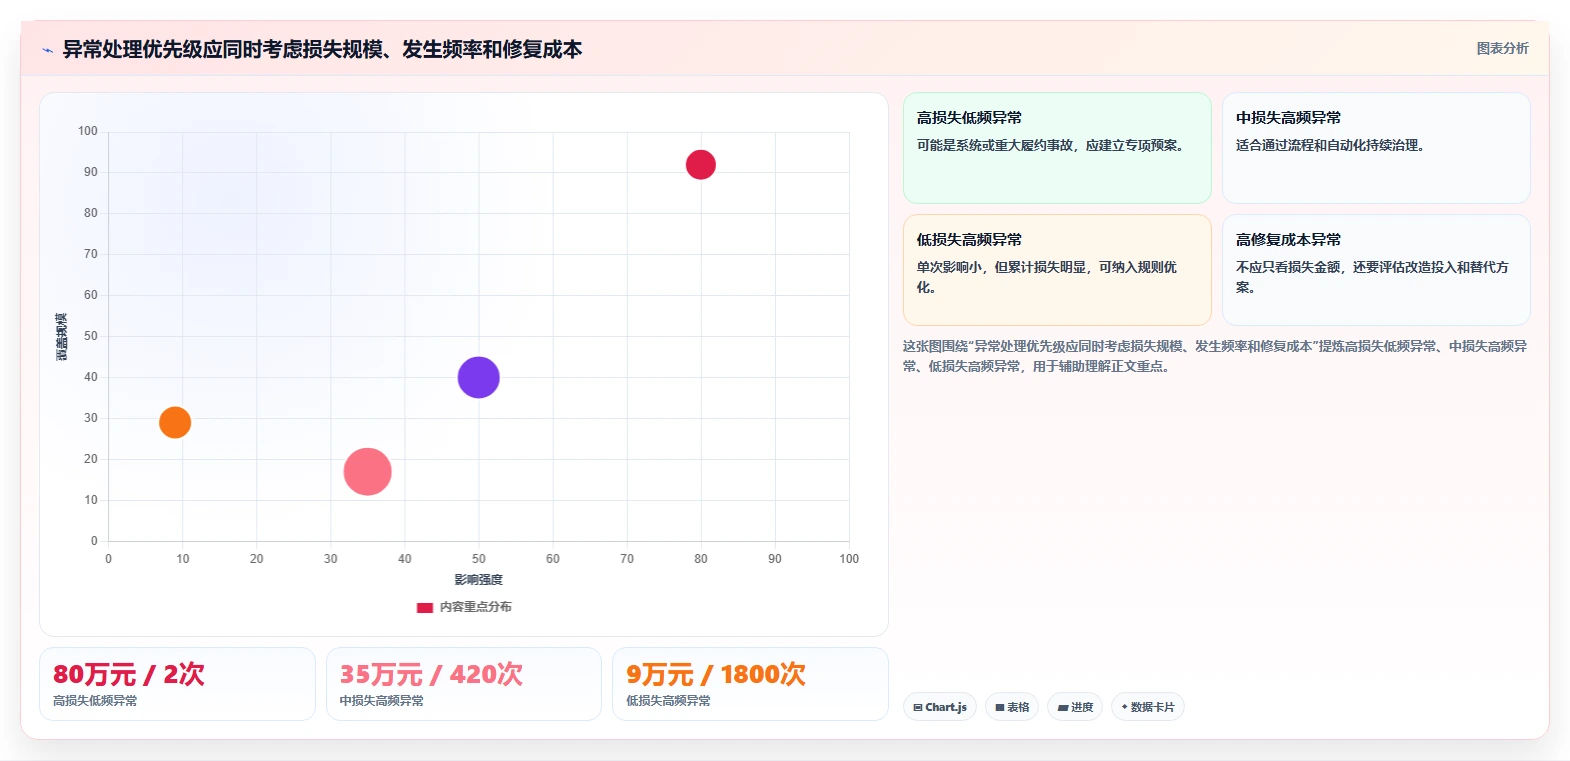1570x761 pixels.
Task: Click the 高损失低频异常 caption under 80万元
Action: point(95,701)
